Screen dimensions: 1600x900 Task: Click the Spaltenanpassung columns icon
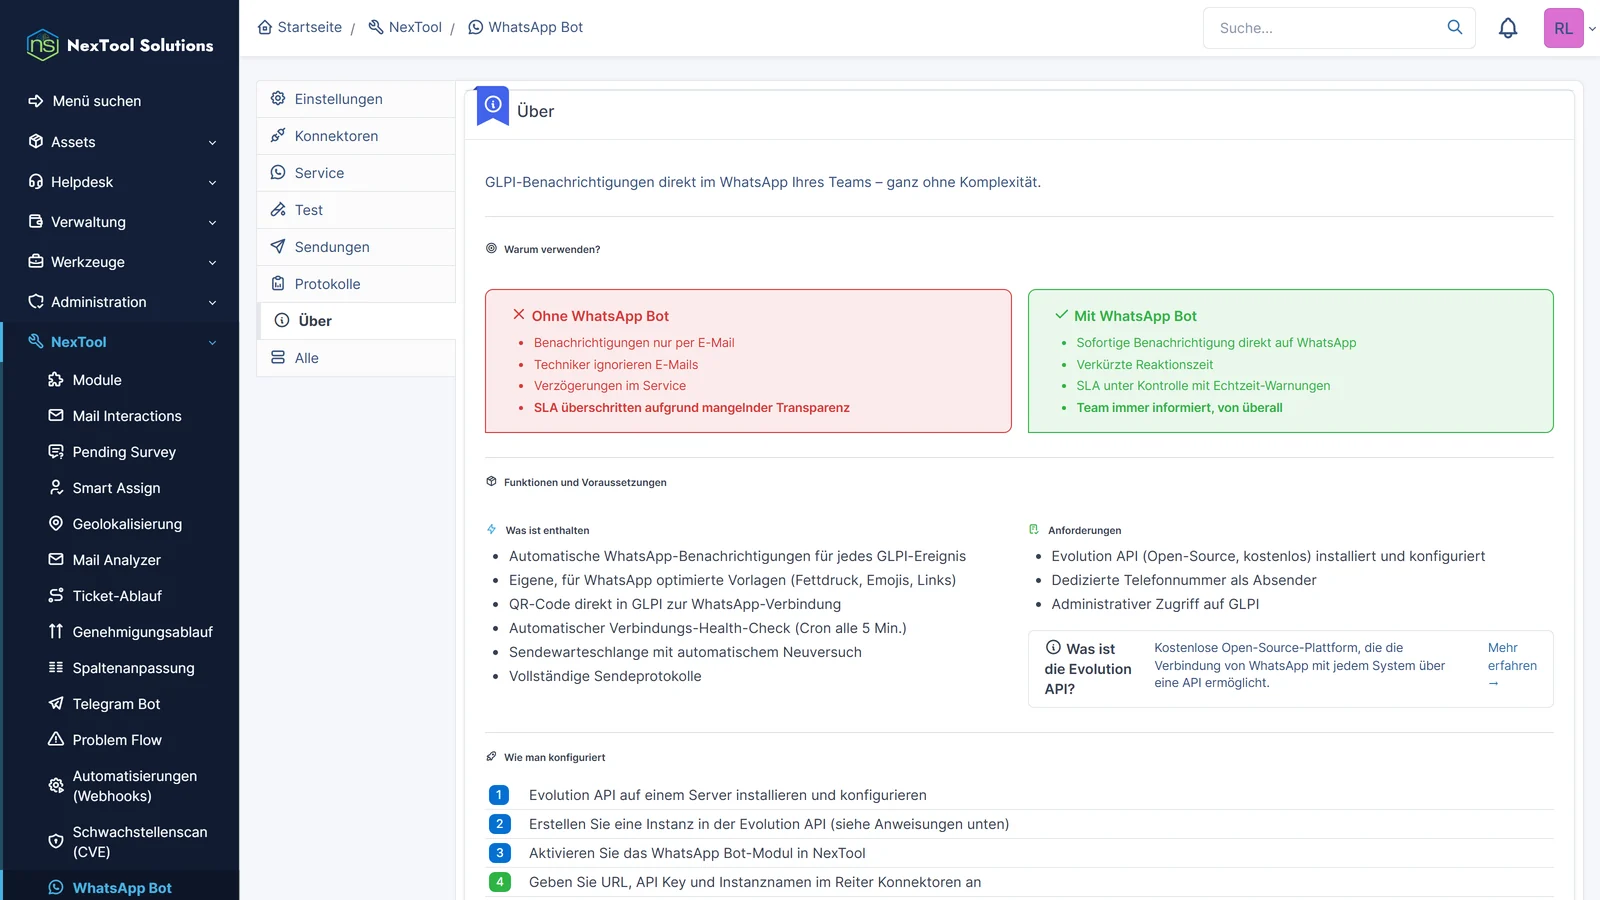[x=56, y=667]
